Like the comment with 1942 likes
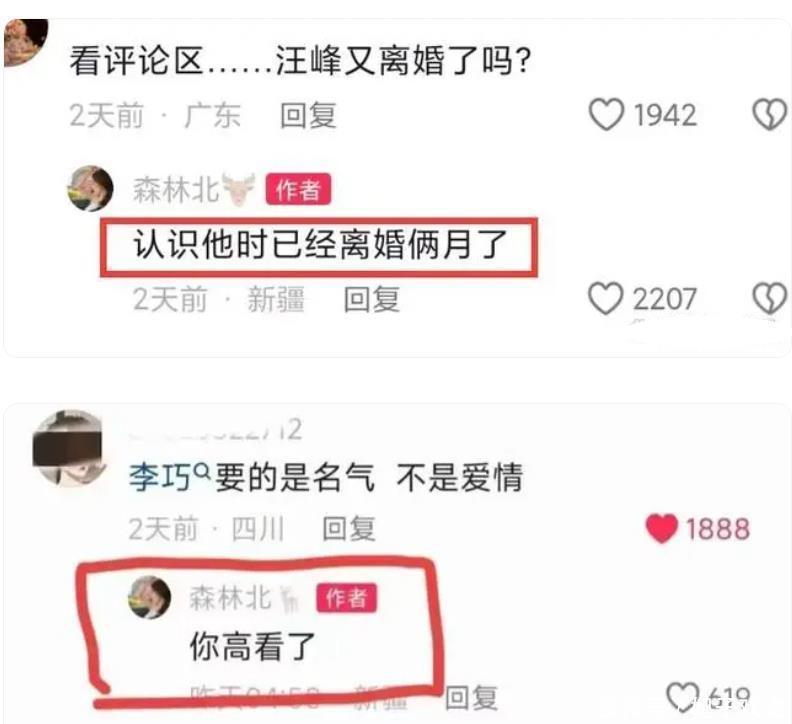792x724 pixels. click(606, 115)
